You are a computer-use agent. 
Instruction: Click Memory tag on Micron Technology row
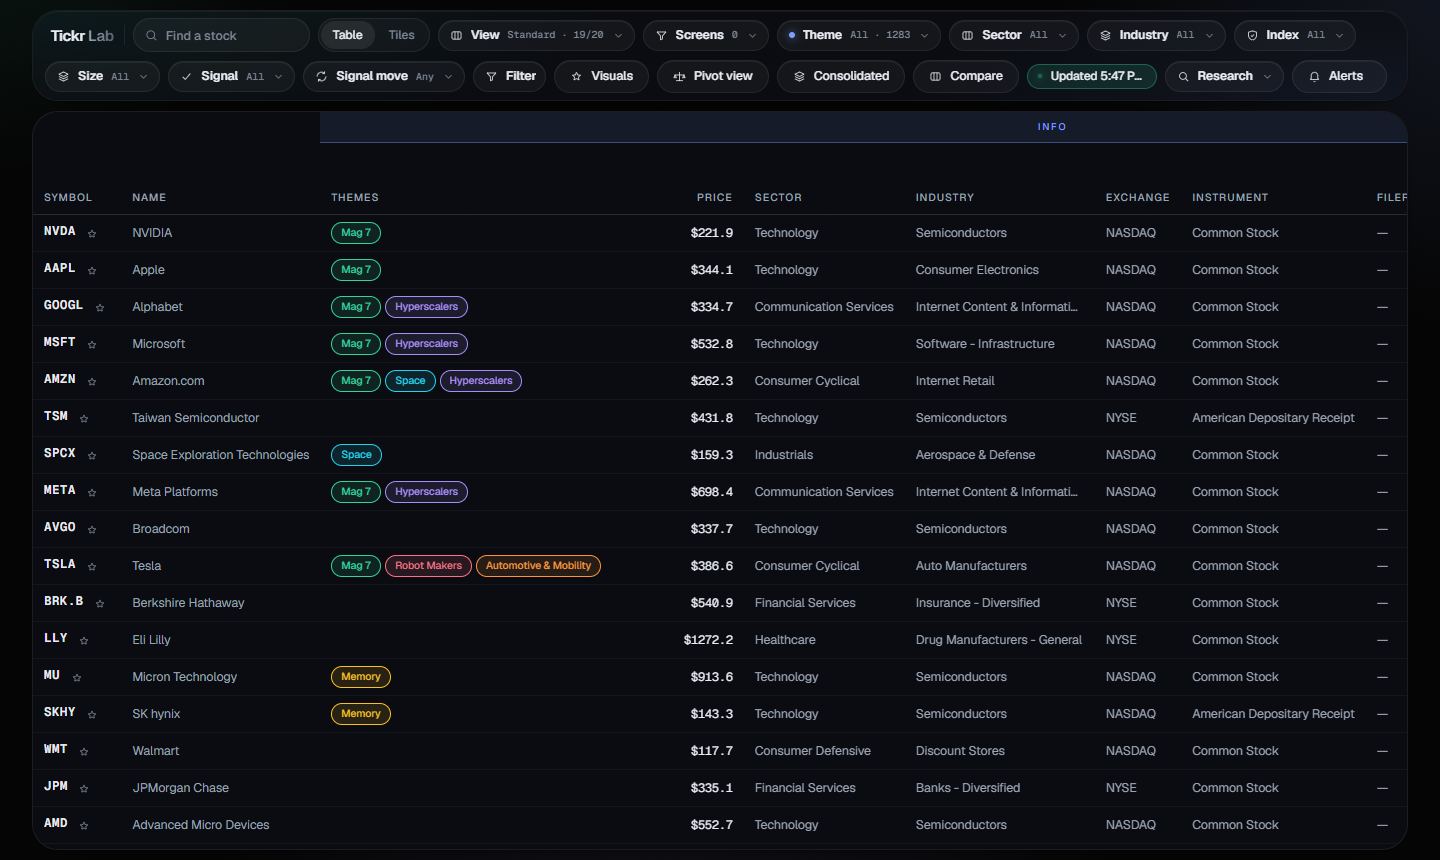(361, 677)
